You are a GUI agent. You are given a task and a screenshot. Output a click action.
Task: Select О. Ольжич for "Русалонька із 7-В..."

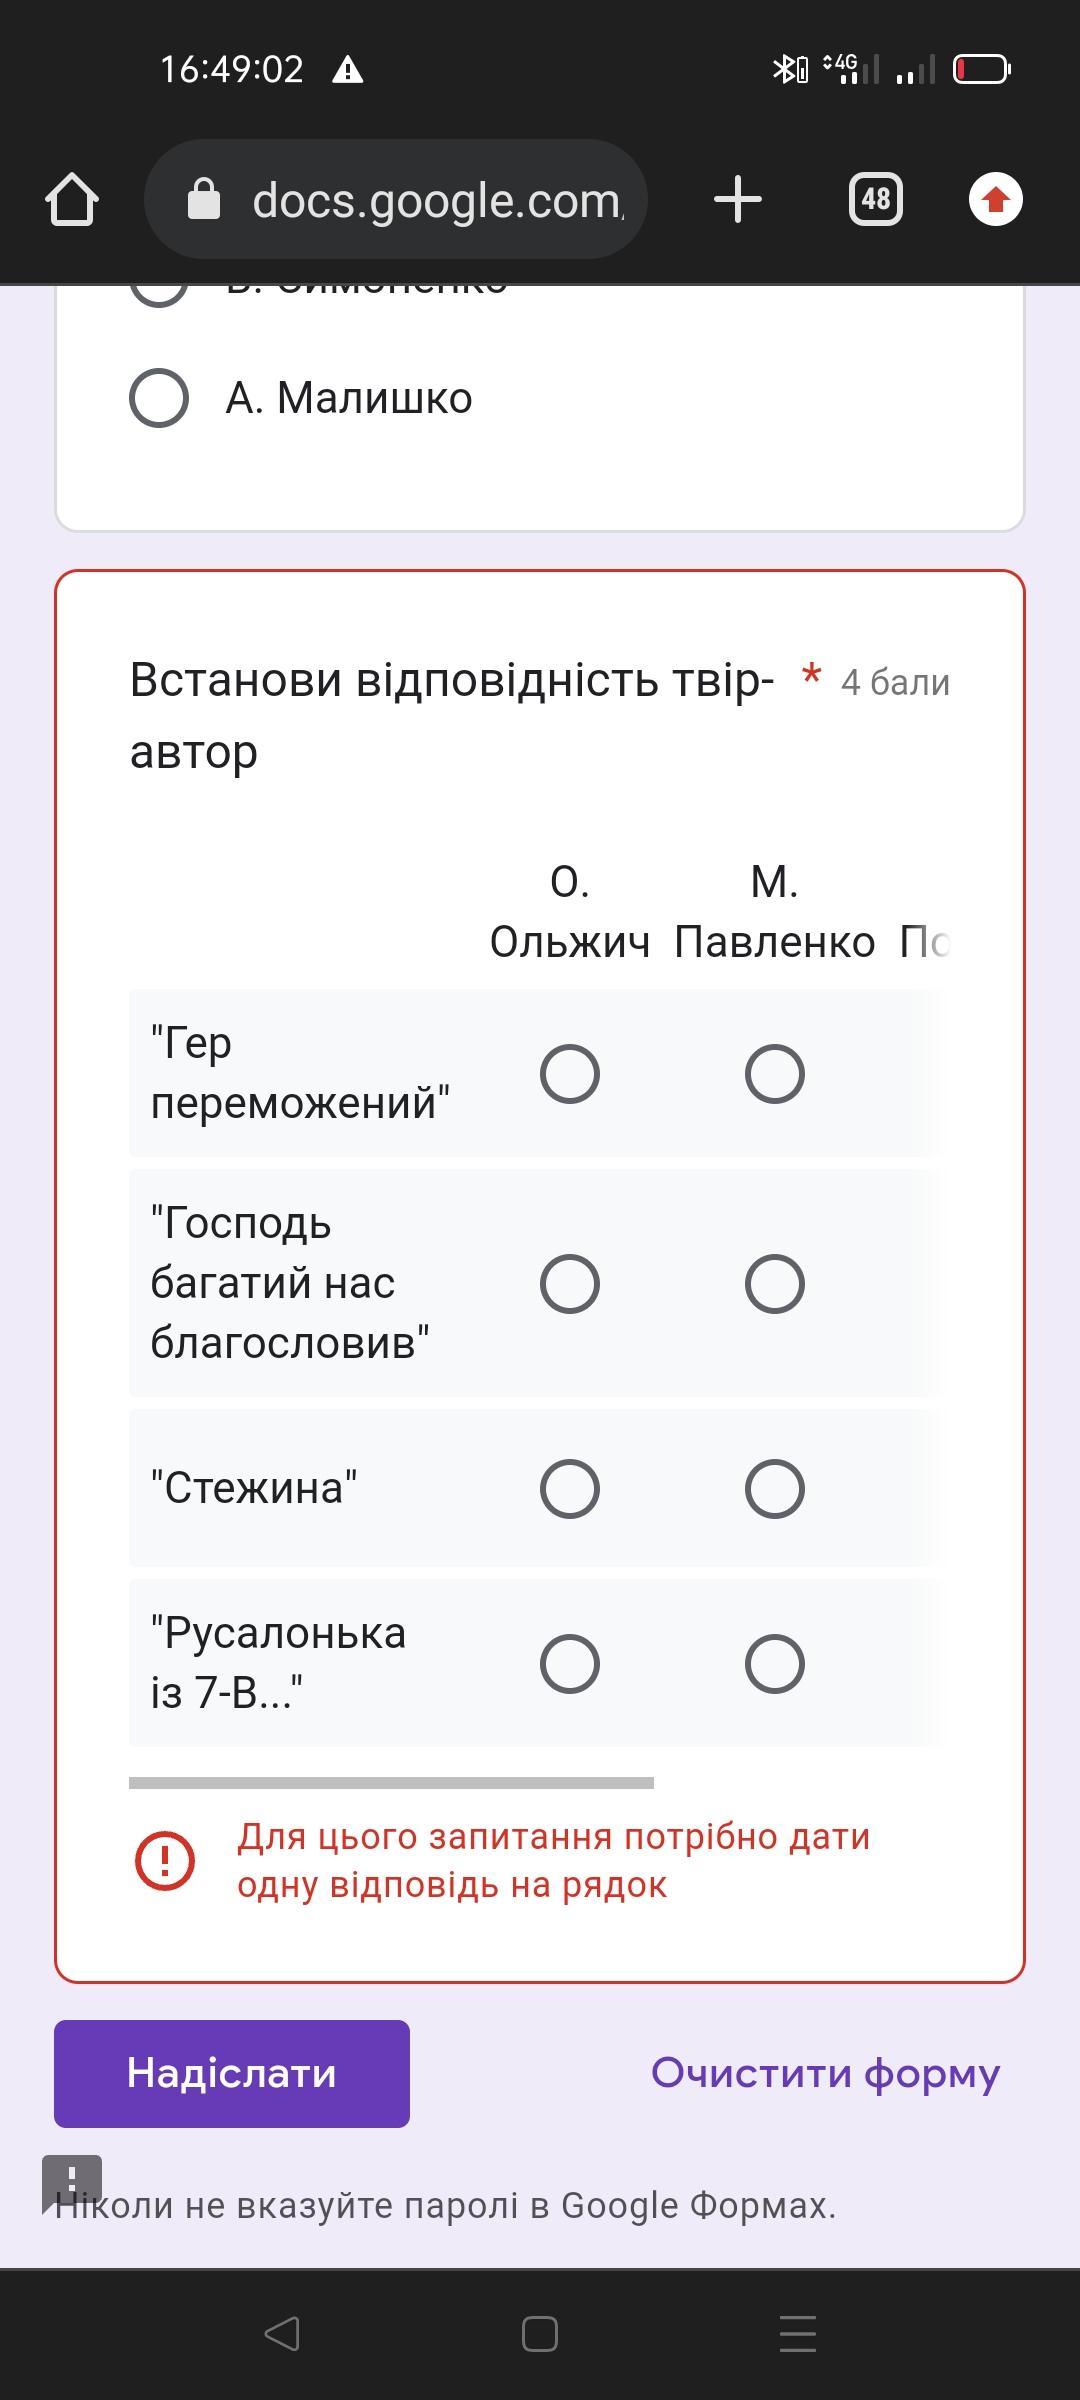tap(570, 1664)
